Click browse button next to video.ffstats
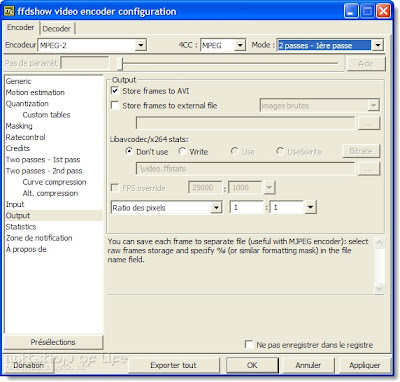Screen dimensions: 400x382 pos(369,169)
